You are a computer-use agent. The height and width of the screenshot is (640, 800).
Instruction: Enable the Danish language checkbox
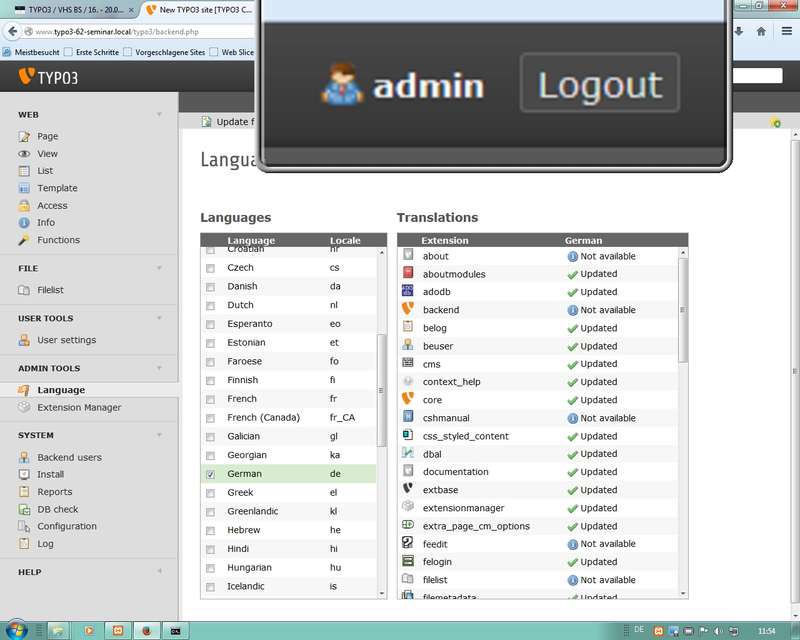[210, 287]
